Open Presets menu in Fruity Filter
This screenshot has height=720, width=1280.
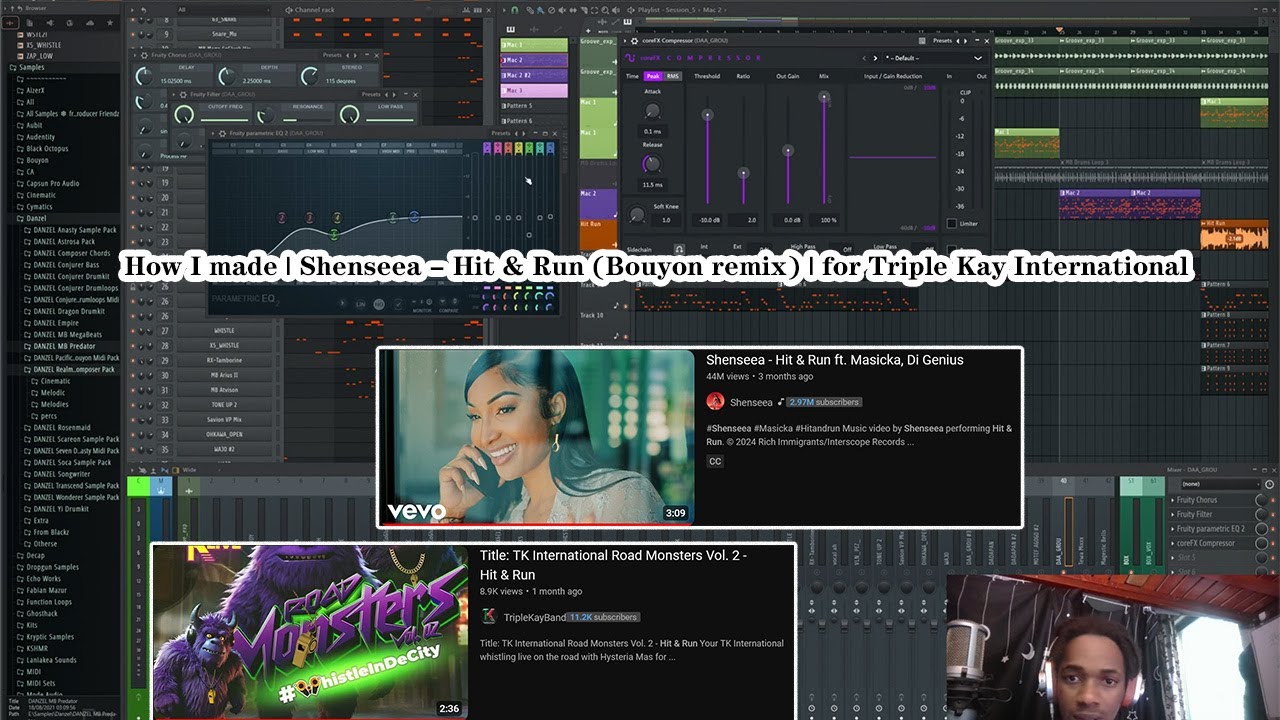tap(371, 94)
